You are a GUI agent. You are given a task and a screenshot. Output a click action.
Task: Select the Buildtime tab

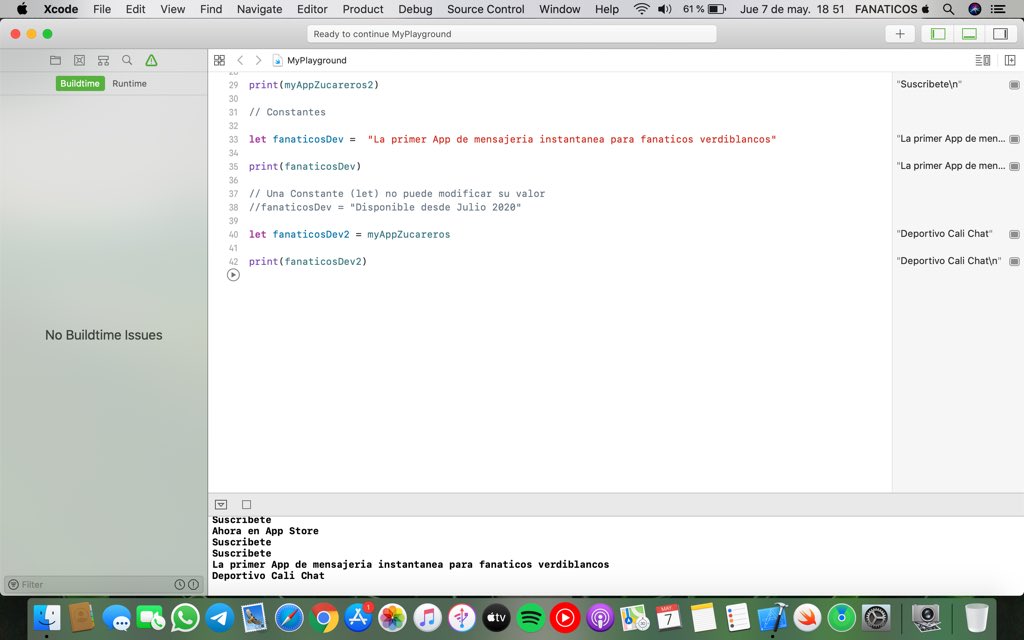tap(80, 84)
